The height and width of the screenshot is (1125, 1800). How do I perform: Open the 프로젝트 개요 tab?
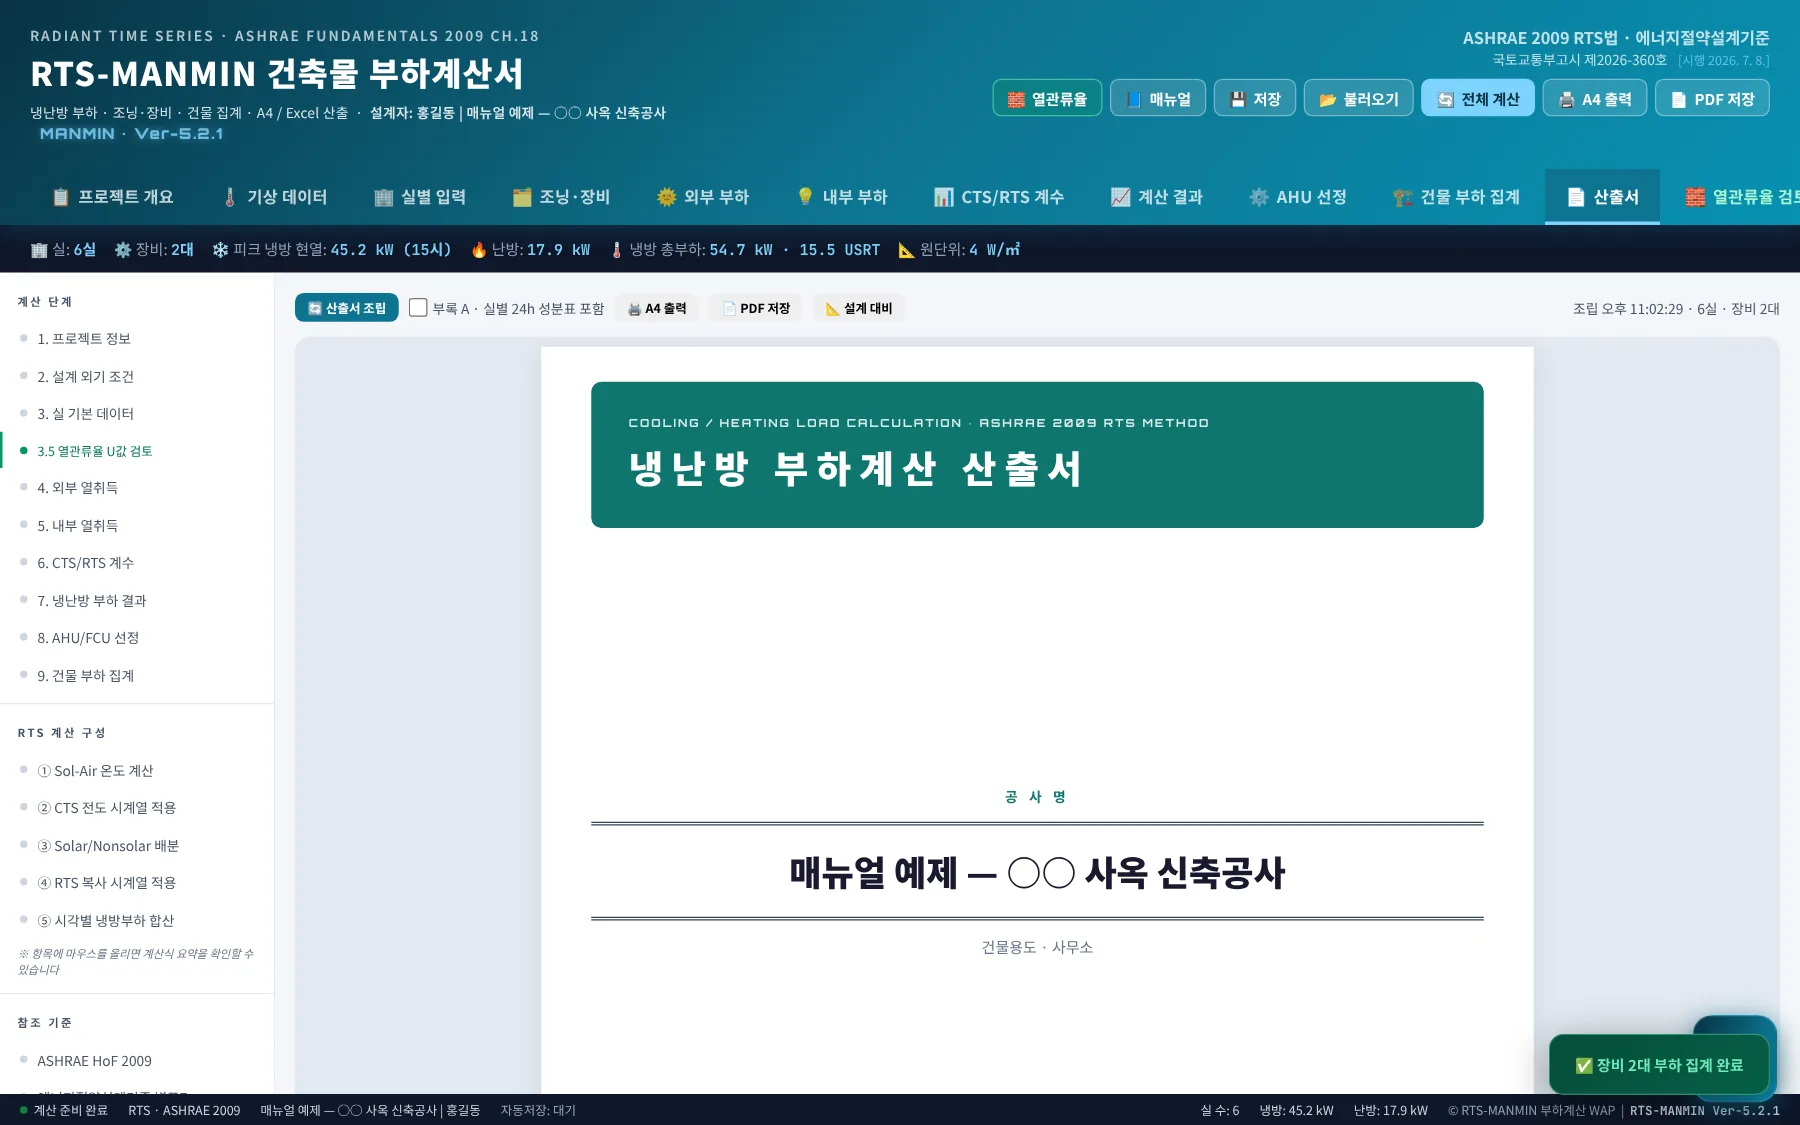tap(112, 197)
